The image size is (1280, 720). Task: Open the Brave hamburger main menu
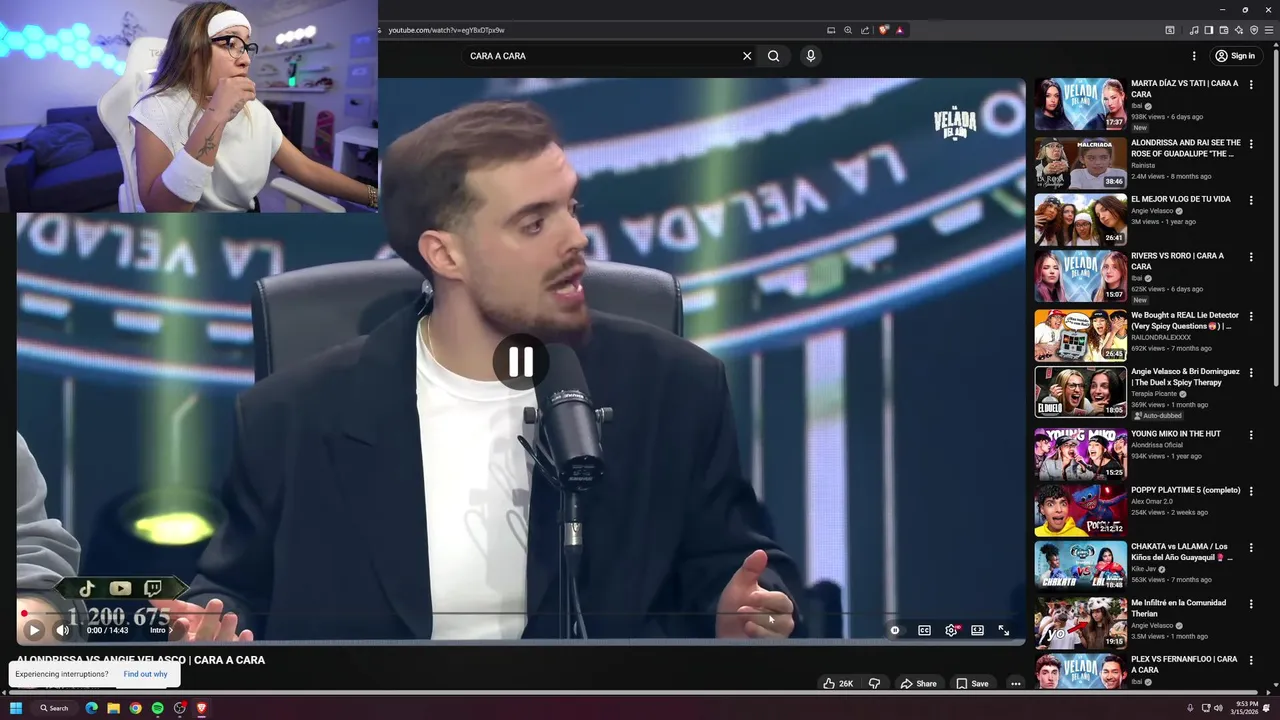pos(1268,30)
